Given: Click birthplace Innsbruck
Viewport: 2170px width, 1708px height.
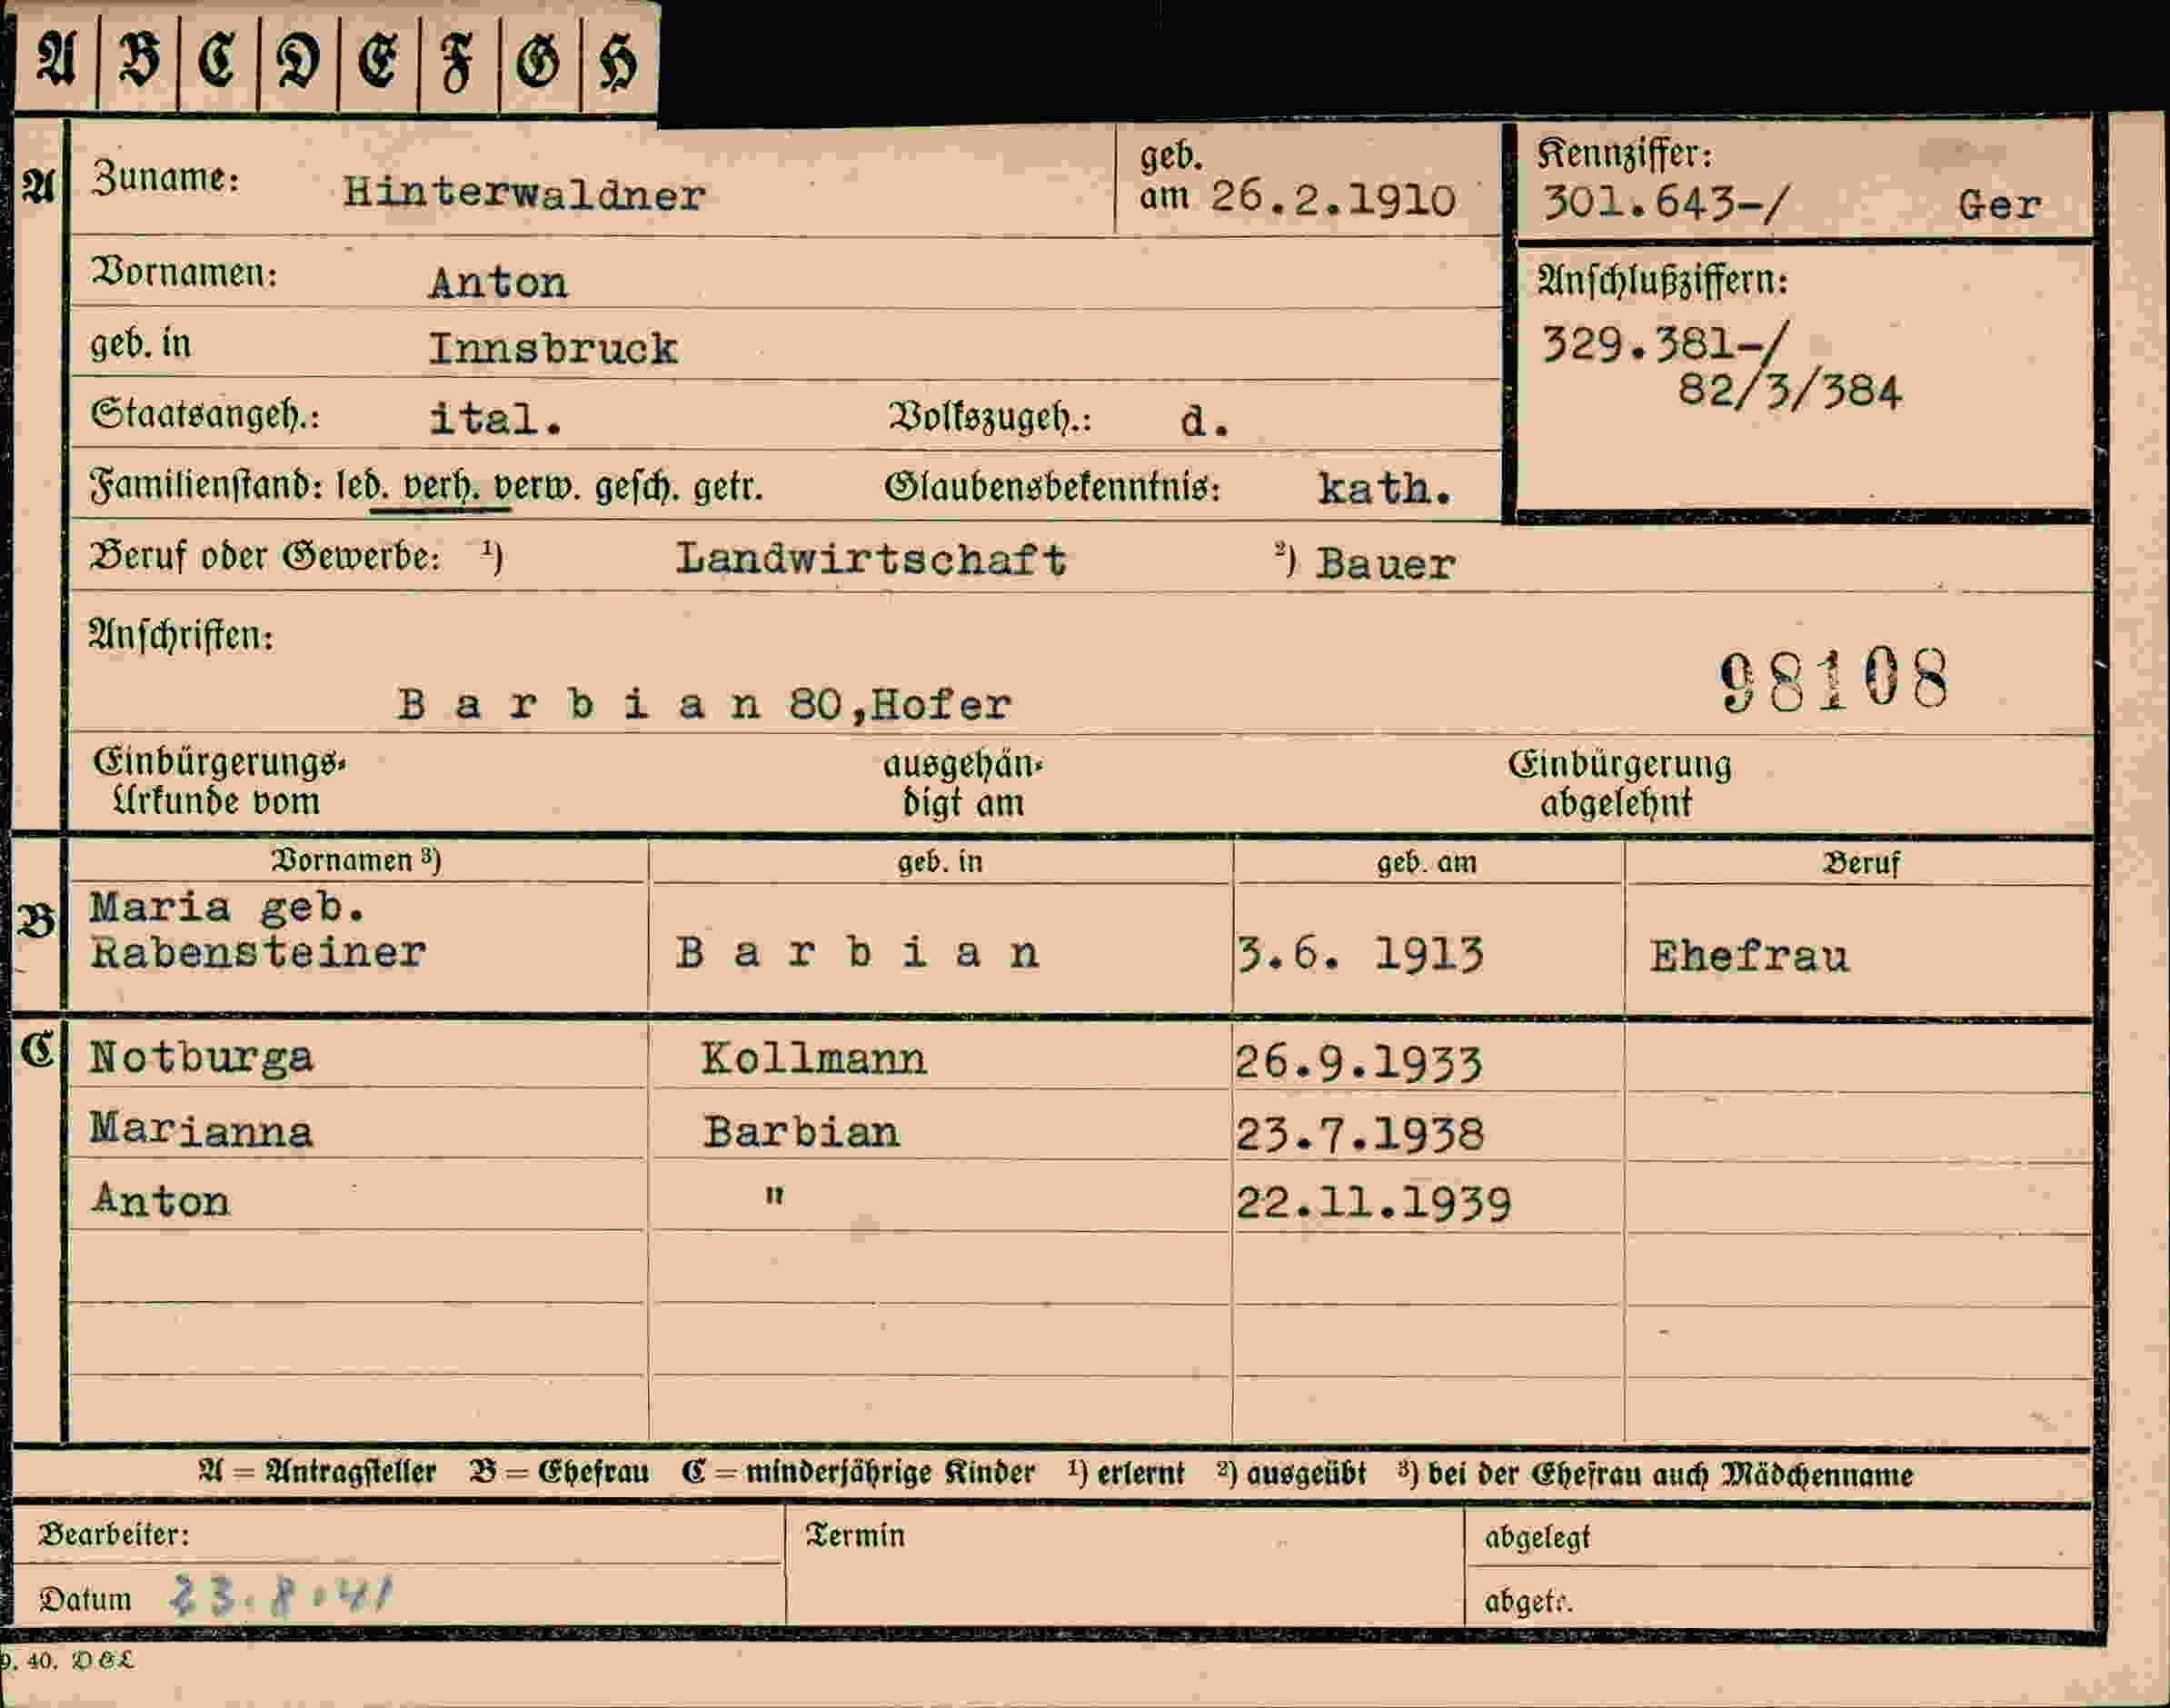Looking at the screenshot, I should click(553, 348).
